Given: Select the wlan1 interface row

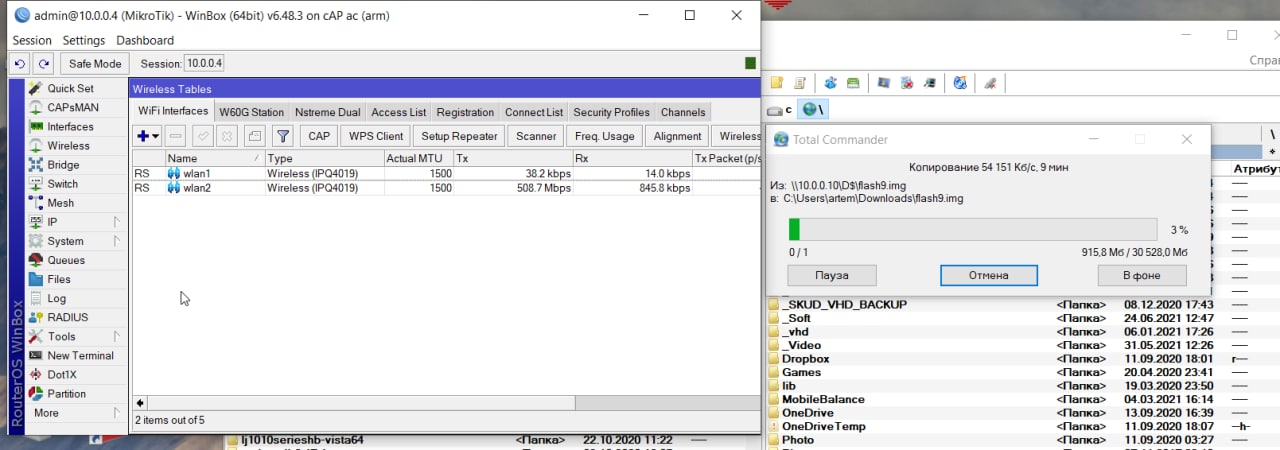Looking at the screenshot, I should (x=446, y=174).
